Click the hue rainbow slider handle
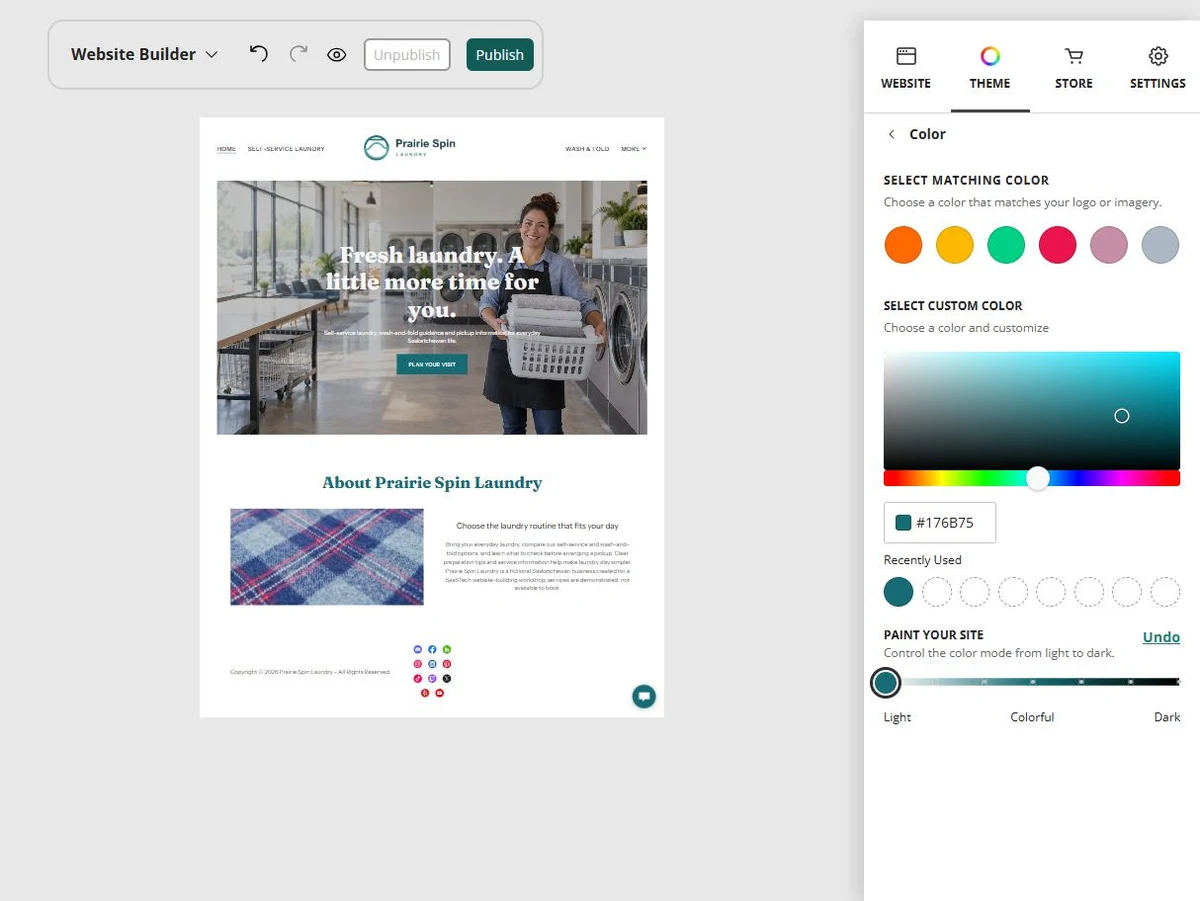This screenshot has height=901, width=1200. [x=1038, y=478]
